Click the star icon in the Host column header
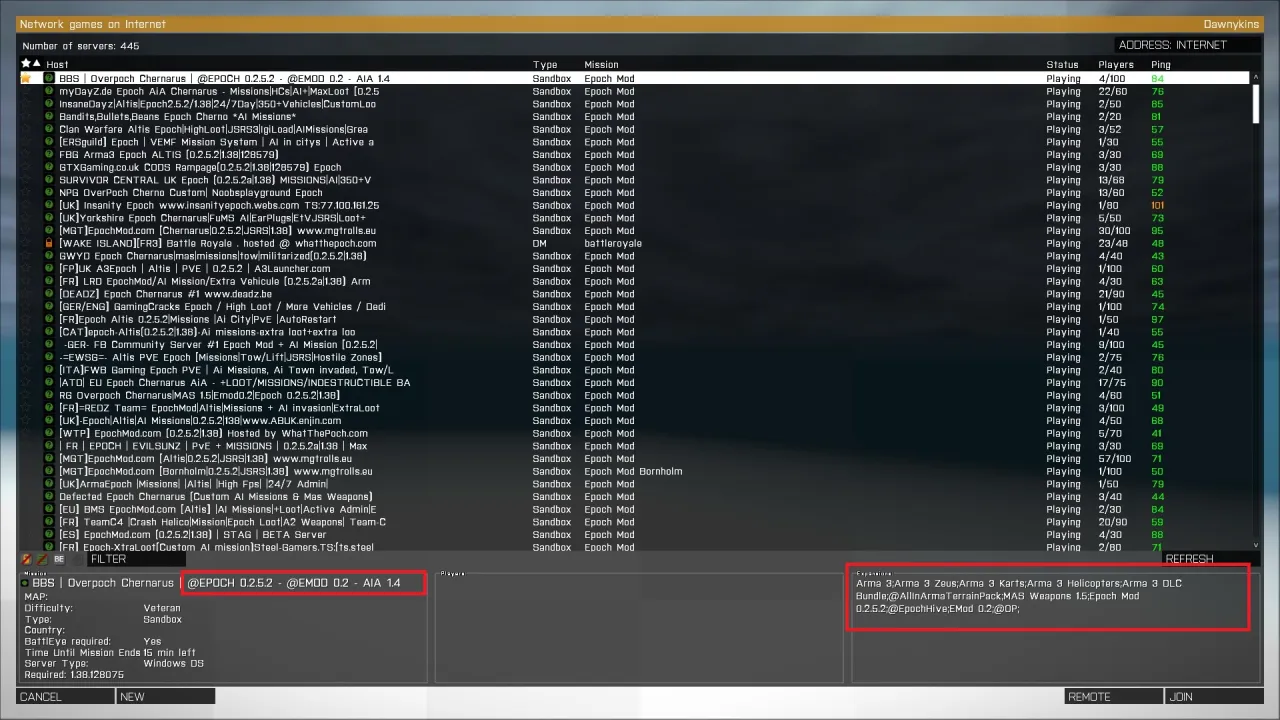This screenshot has width=1280, height=720. 26,63
